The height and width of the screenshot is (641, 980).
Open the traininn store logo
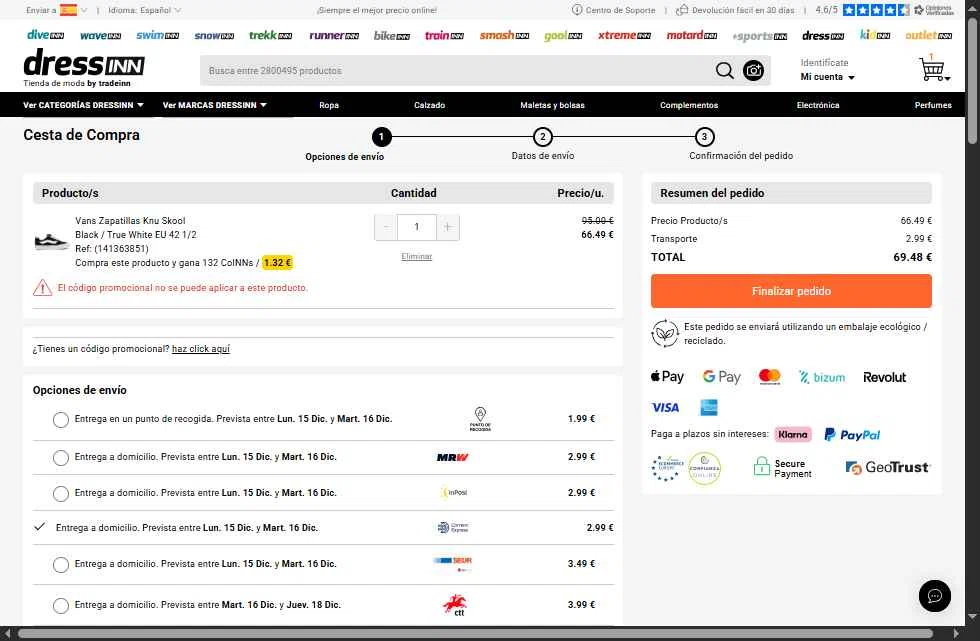pos(444,36)
